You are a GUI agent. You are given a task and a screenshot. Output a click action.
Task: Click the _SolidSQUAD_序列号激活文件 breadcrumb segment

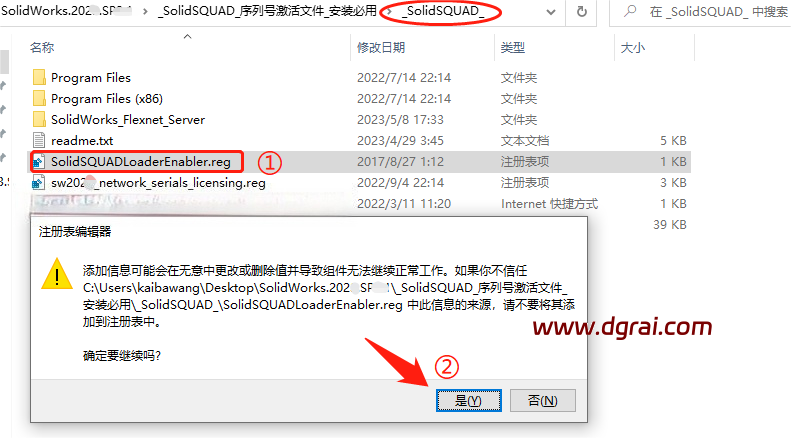267,11
